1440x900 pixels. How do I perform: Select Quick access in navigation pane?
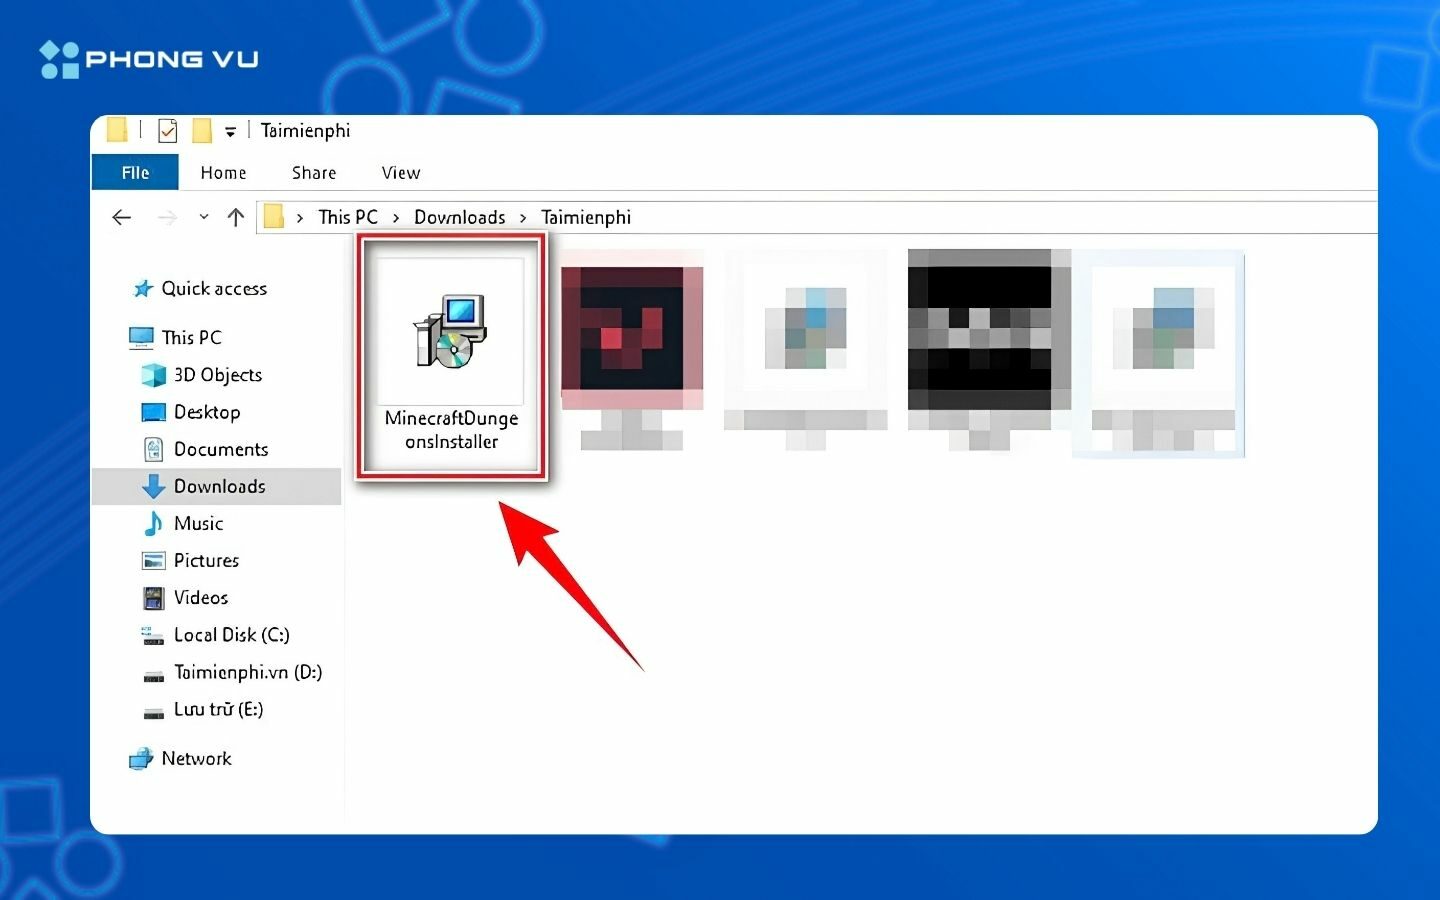coord(215,289)
